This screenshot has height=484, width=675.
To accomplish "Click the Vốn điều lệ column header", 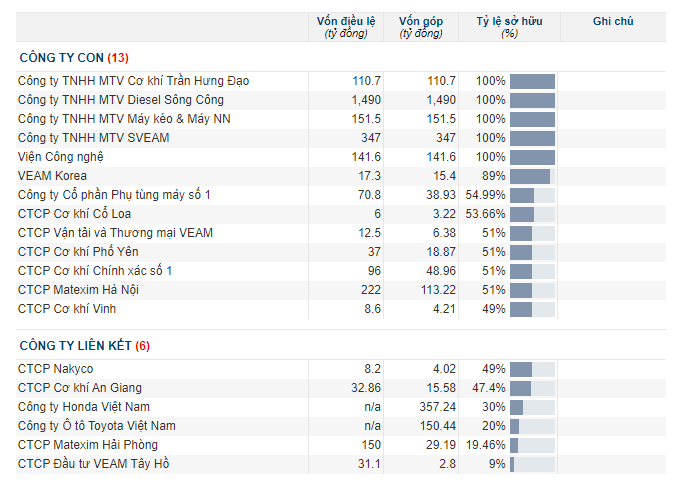I will coord(346,27).
